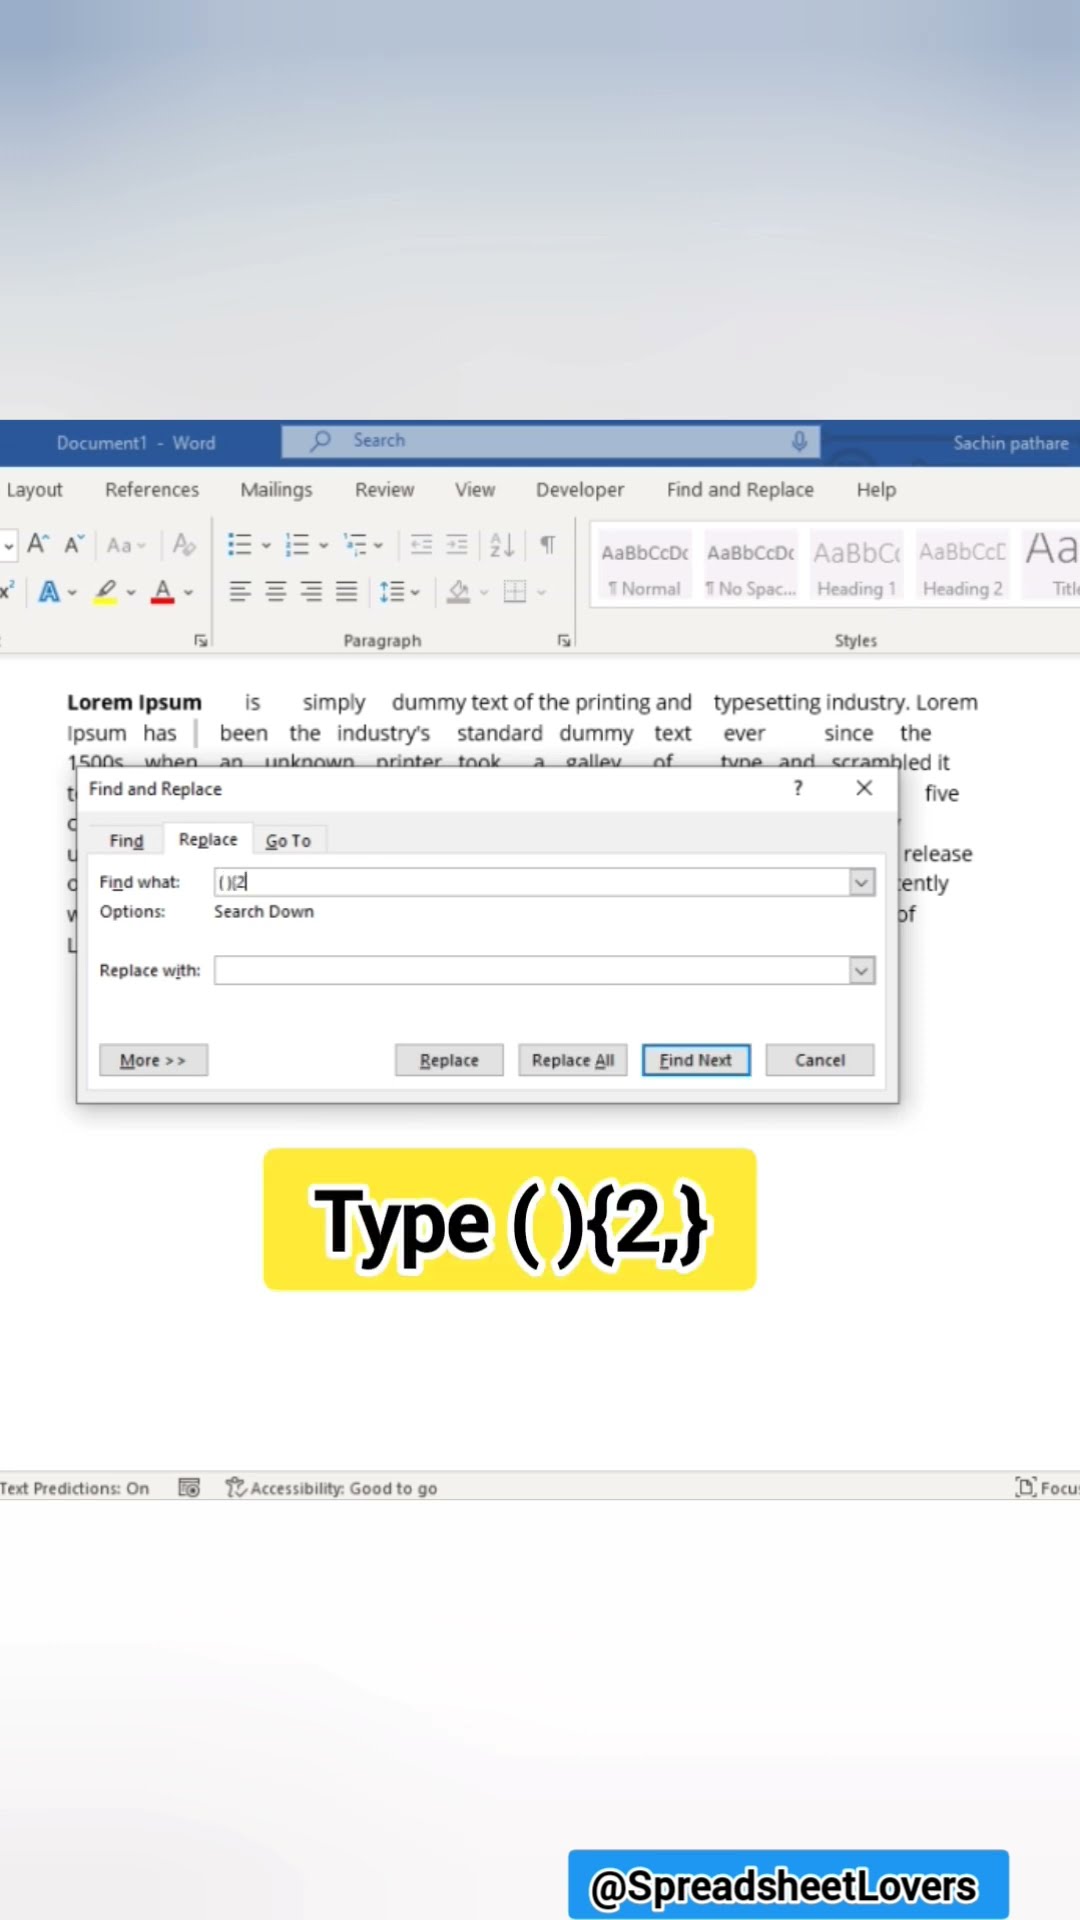Apply the text highlight color marker
1080x1920 pixels.
tap(106, 592)
